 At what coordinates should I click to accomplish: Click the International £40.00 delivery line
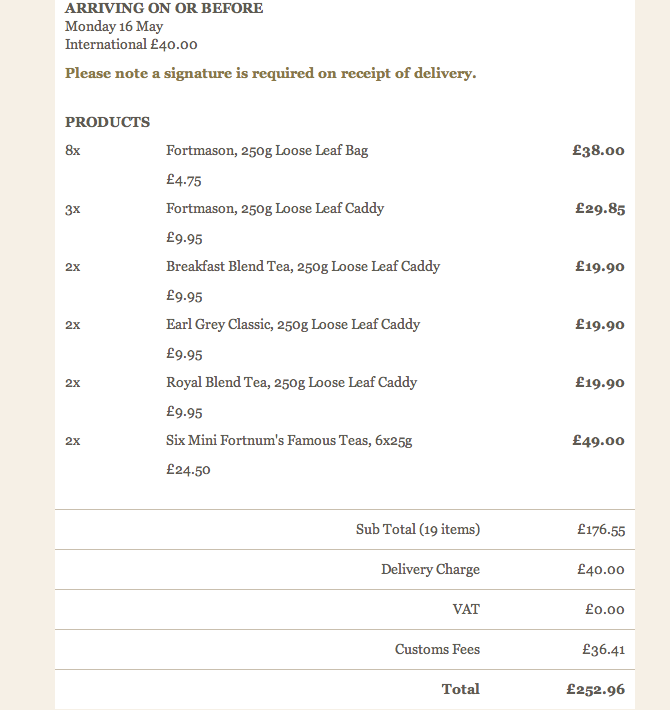[131, 44]
